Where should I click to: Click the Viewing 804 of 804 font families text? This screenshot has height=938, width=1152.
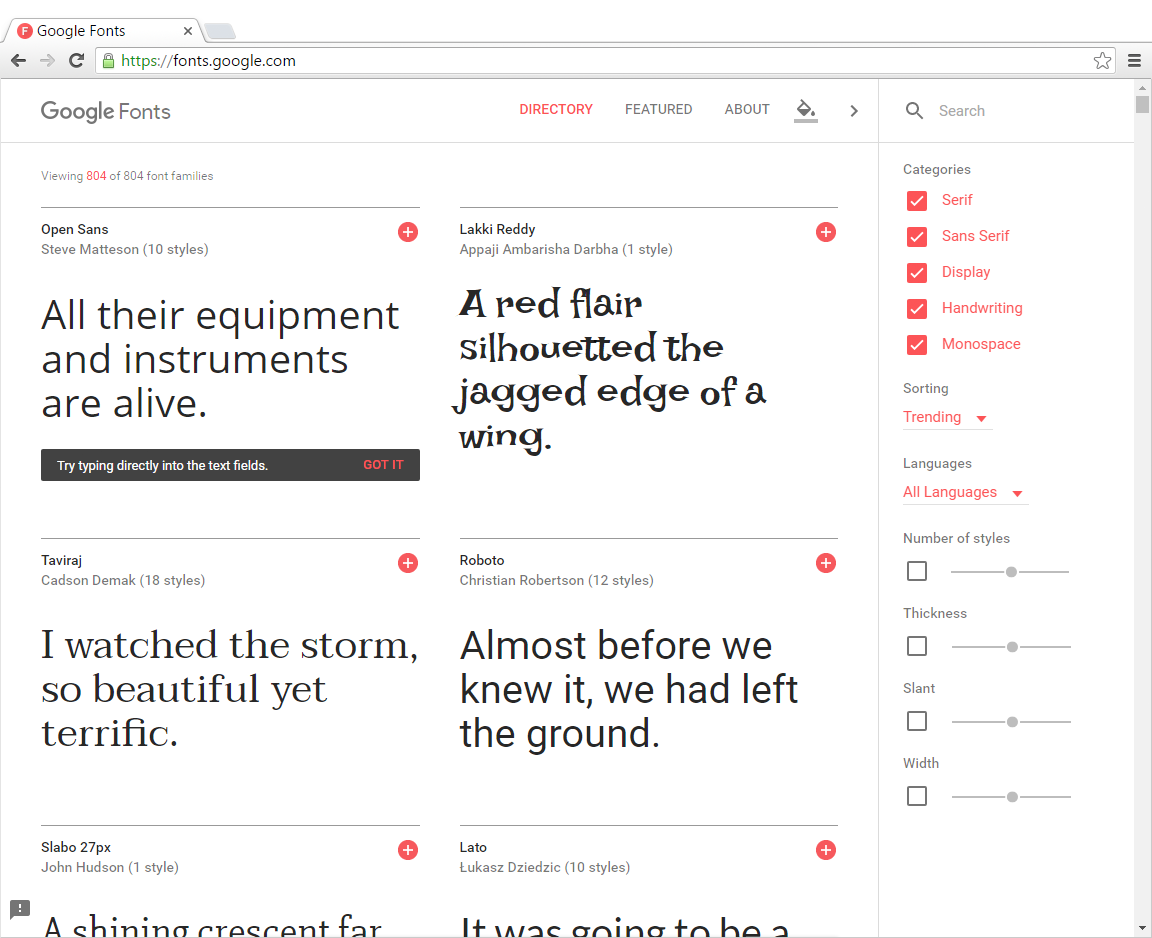coord(127,176)
